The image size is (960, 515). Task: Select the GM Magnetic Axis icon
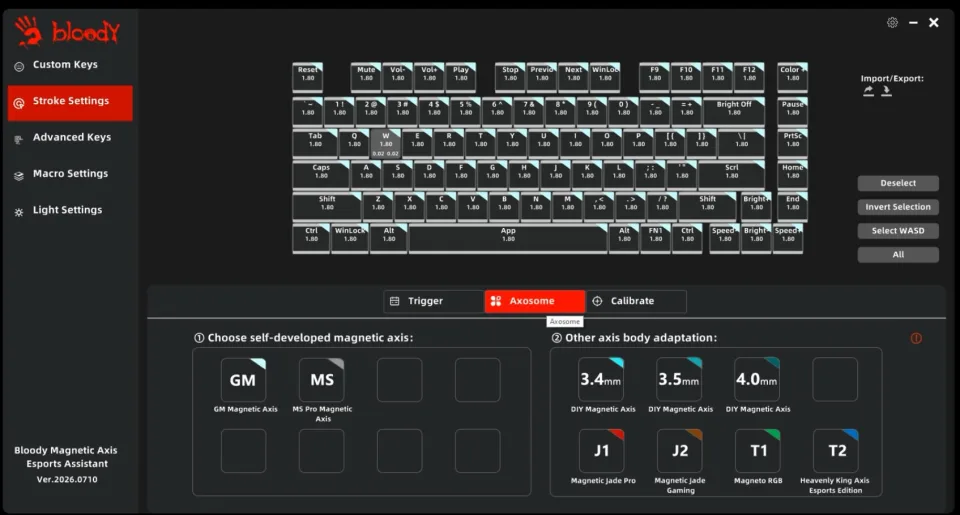(243, 380)
